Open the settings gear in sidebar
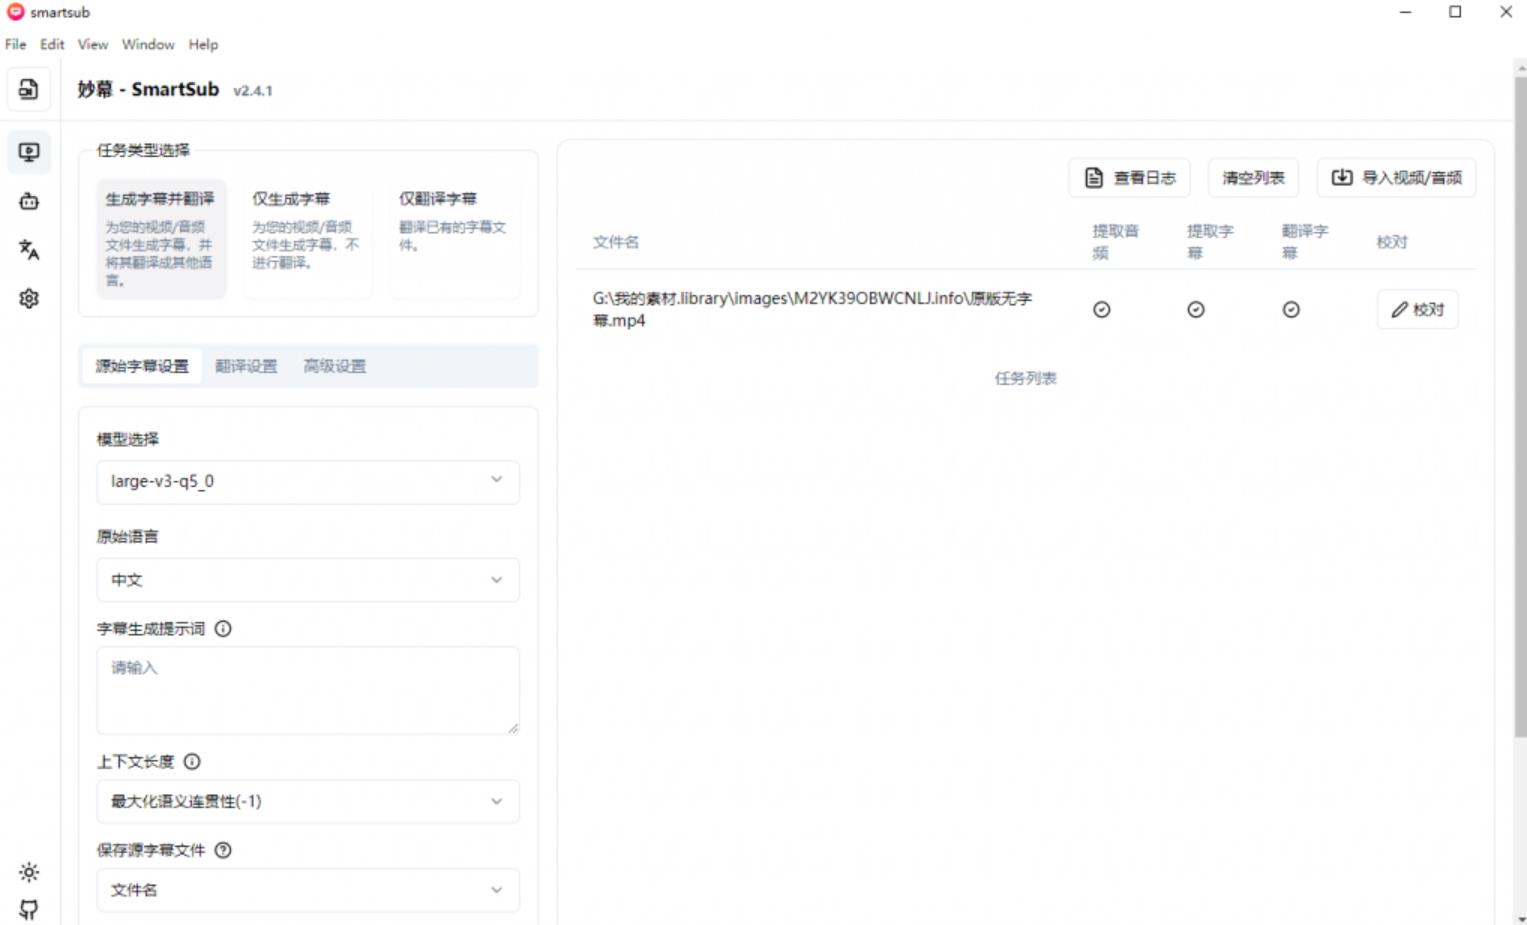Viewport: 1527px width, 925px height. pyautogui.click(x=29, y=298)
